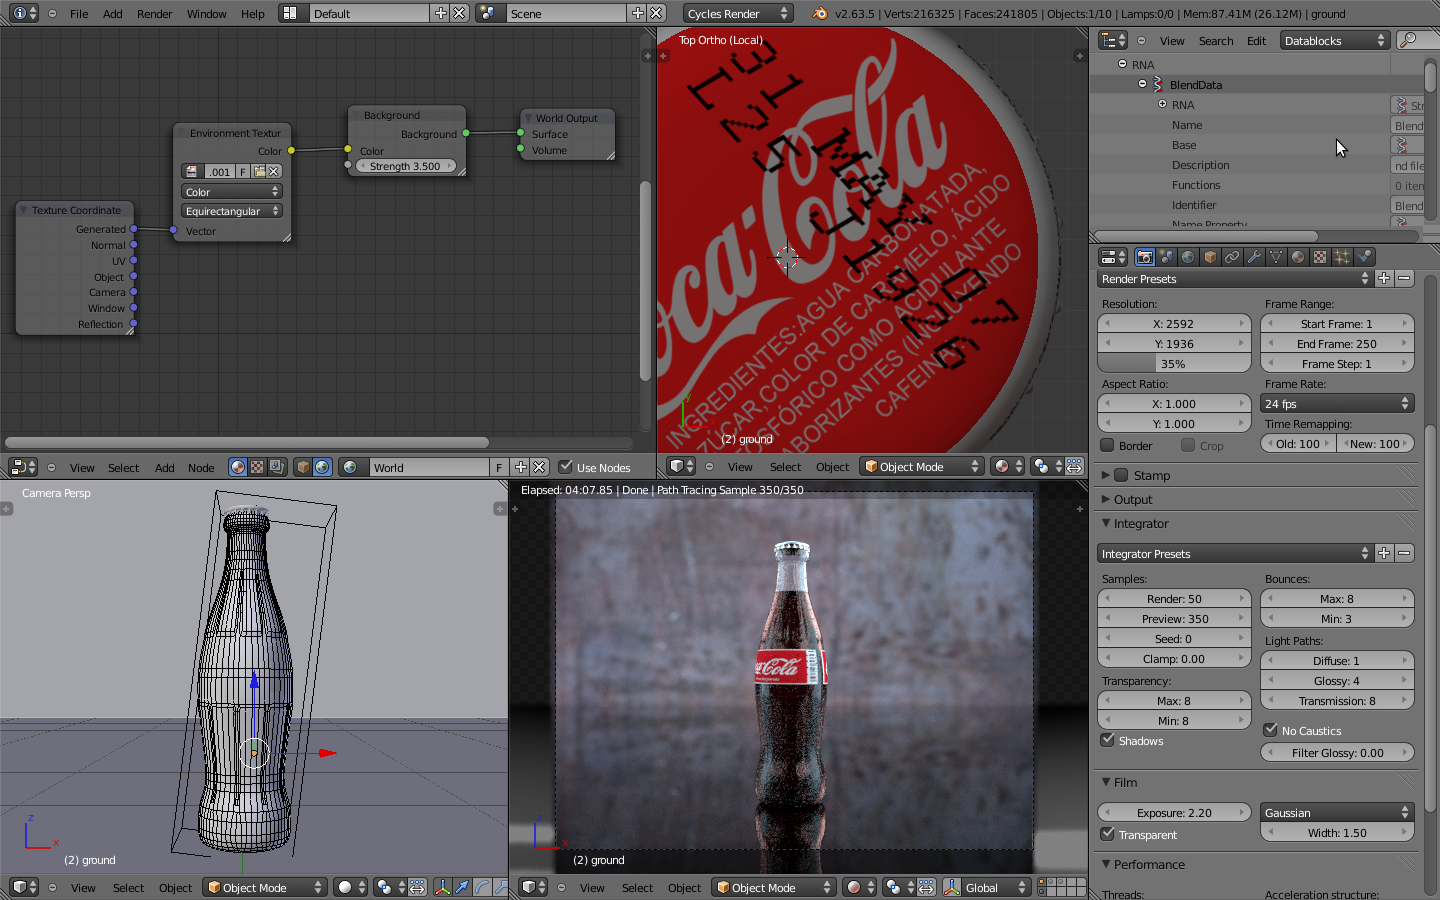
Task: Open the World properties tab icon
Action: point(1188,257)
